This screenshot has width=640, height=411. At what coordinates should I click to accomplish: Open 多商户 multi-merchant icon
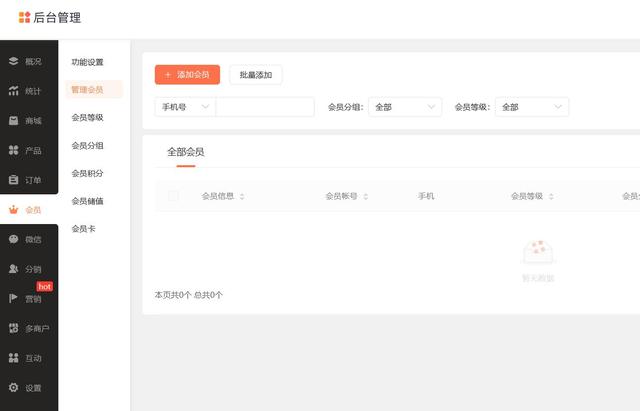pyautogui.click(x=13, y=328)
